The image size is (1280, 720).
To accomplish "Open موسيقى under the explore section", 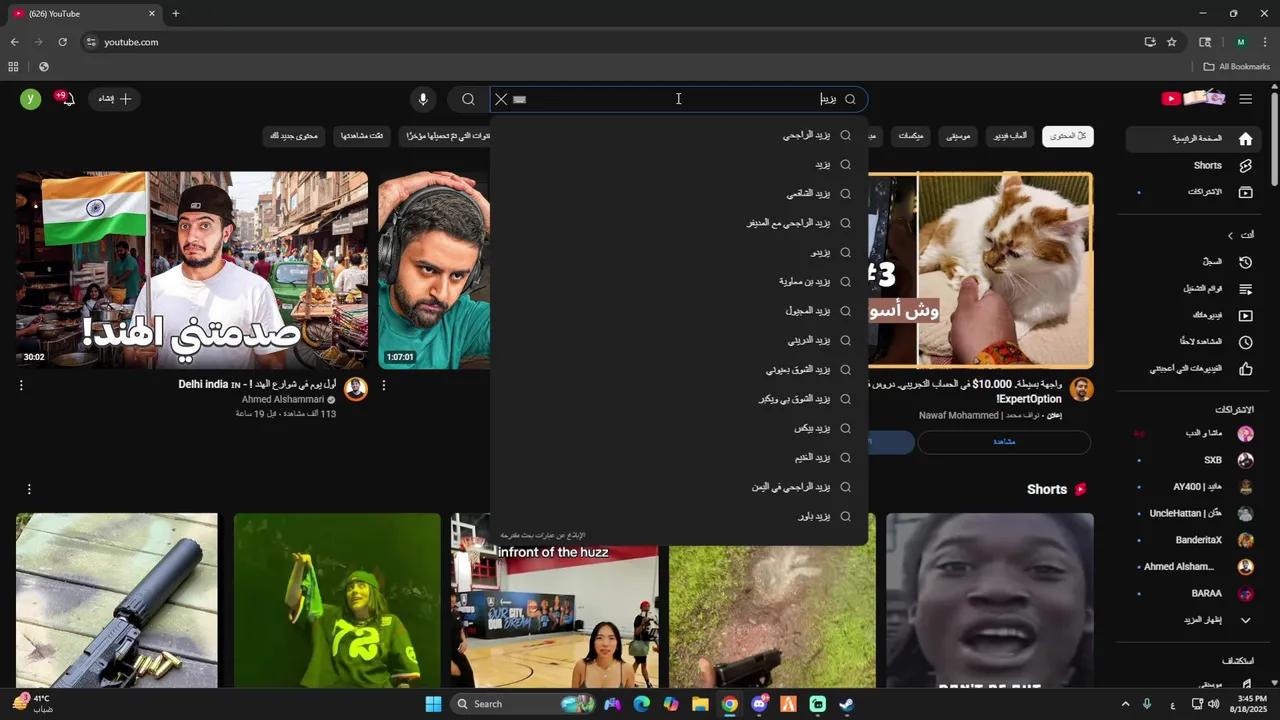I will point(1192,685).
